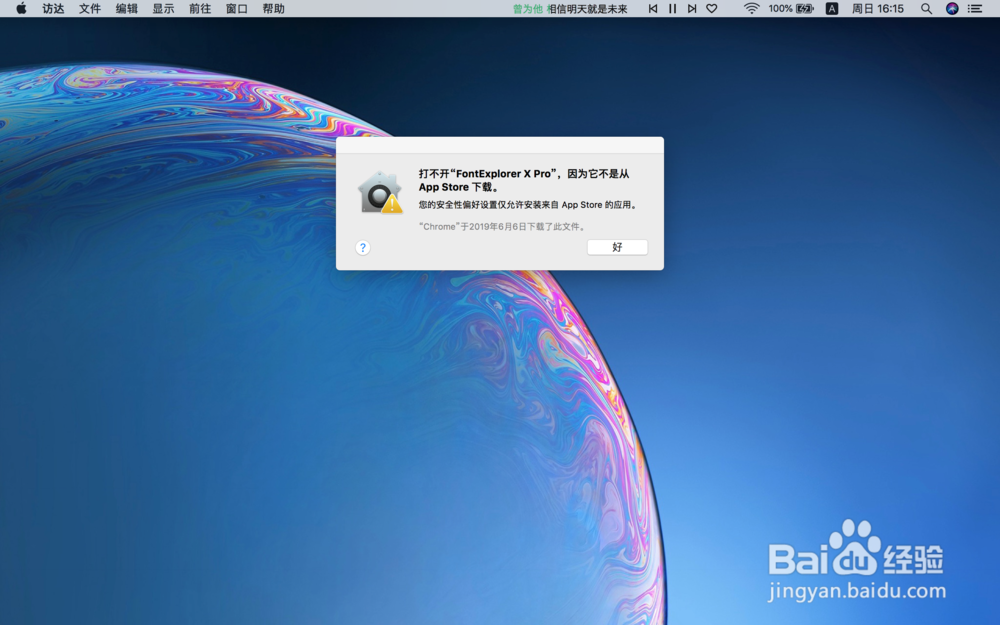Image resolution: width=1000 pixels, height=625 pixels.
Task: Click the heart favorite icon in menu bar
Action: [712, 8]
